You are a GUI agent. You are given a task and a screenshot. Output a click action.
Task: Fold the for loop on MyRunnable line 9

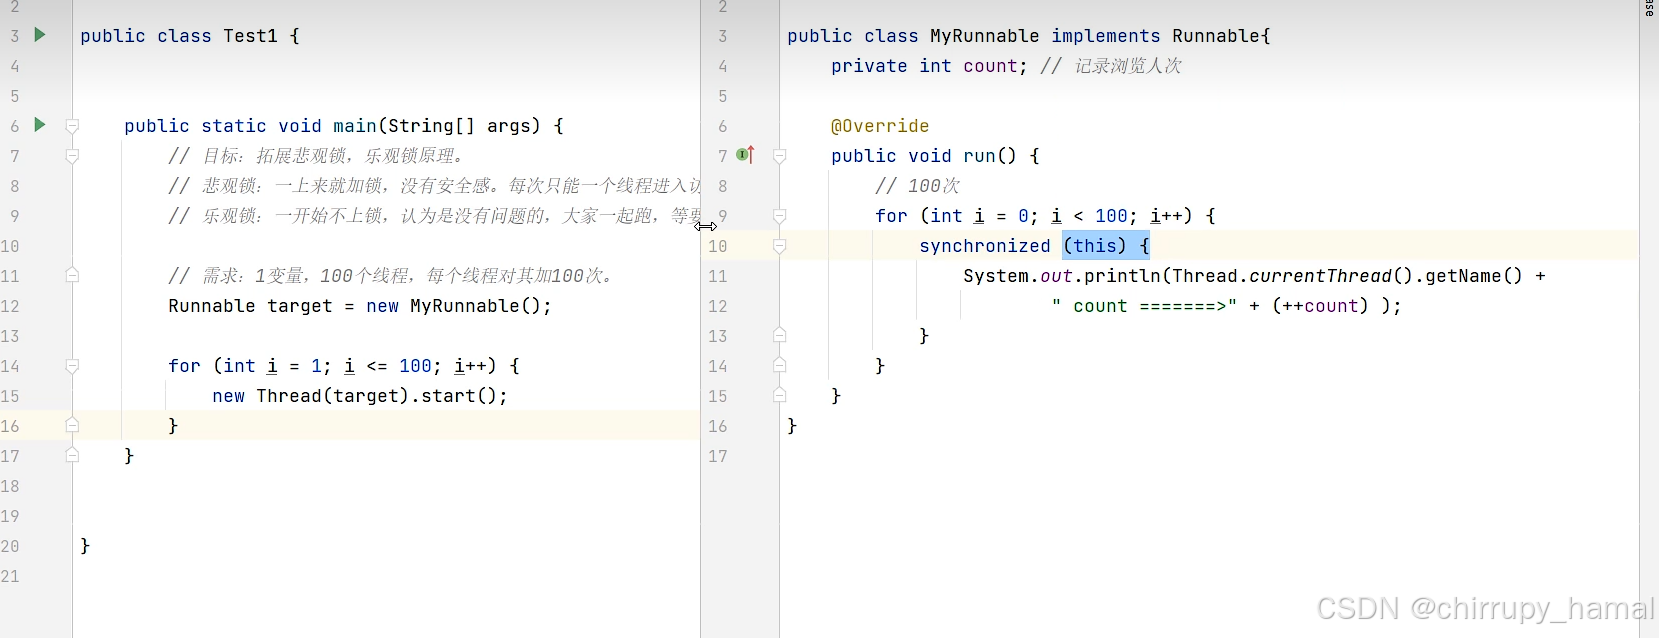pyautogui.click(x=779, y=216)
